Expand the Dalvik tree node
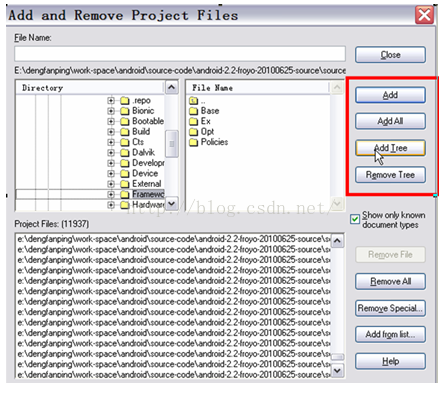443x394 pixels. (x=111, y=153)
